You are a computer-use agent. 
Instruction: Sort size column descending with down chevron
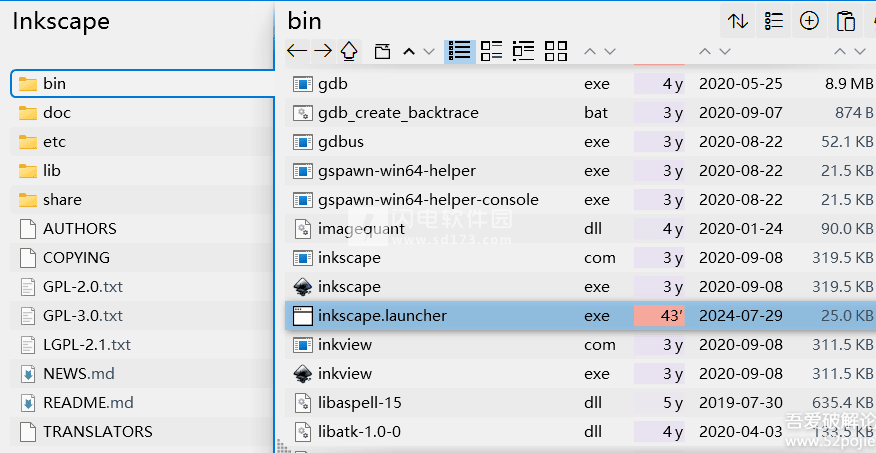click(860, 52)
